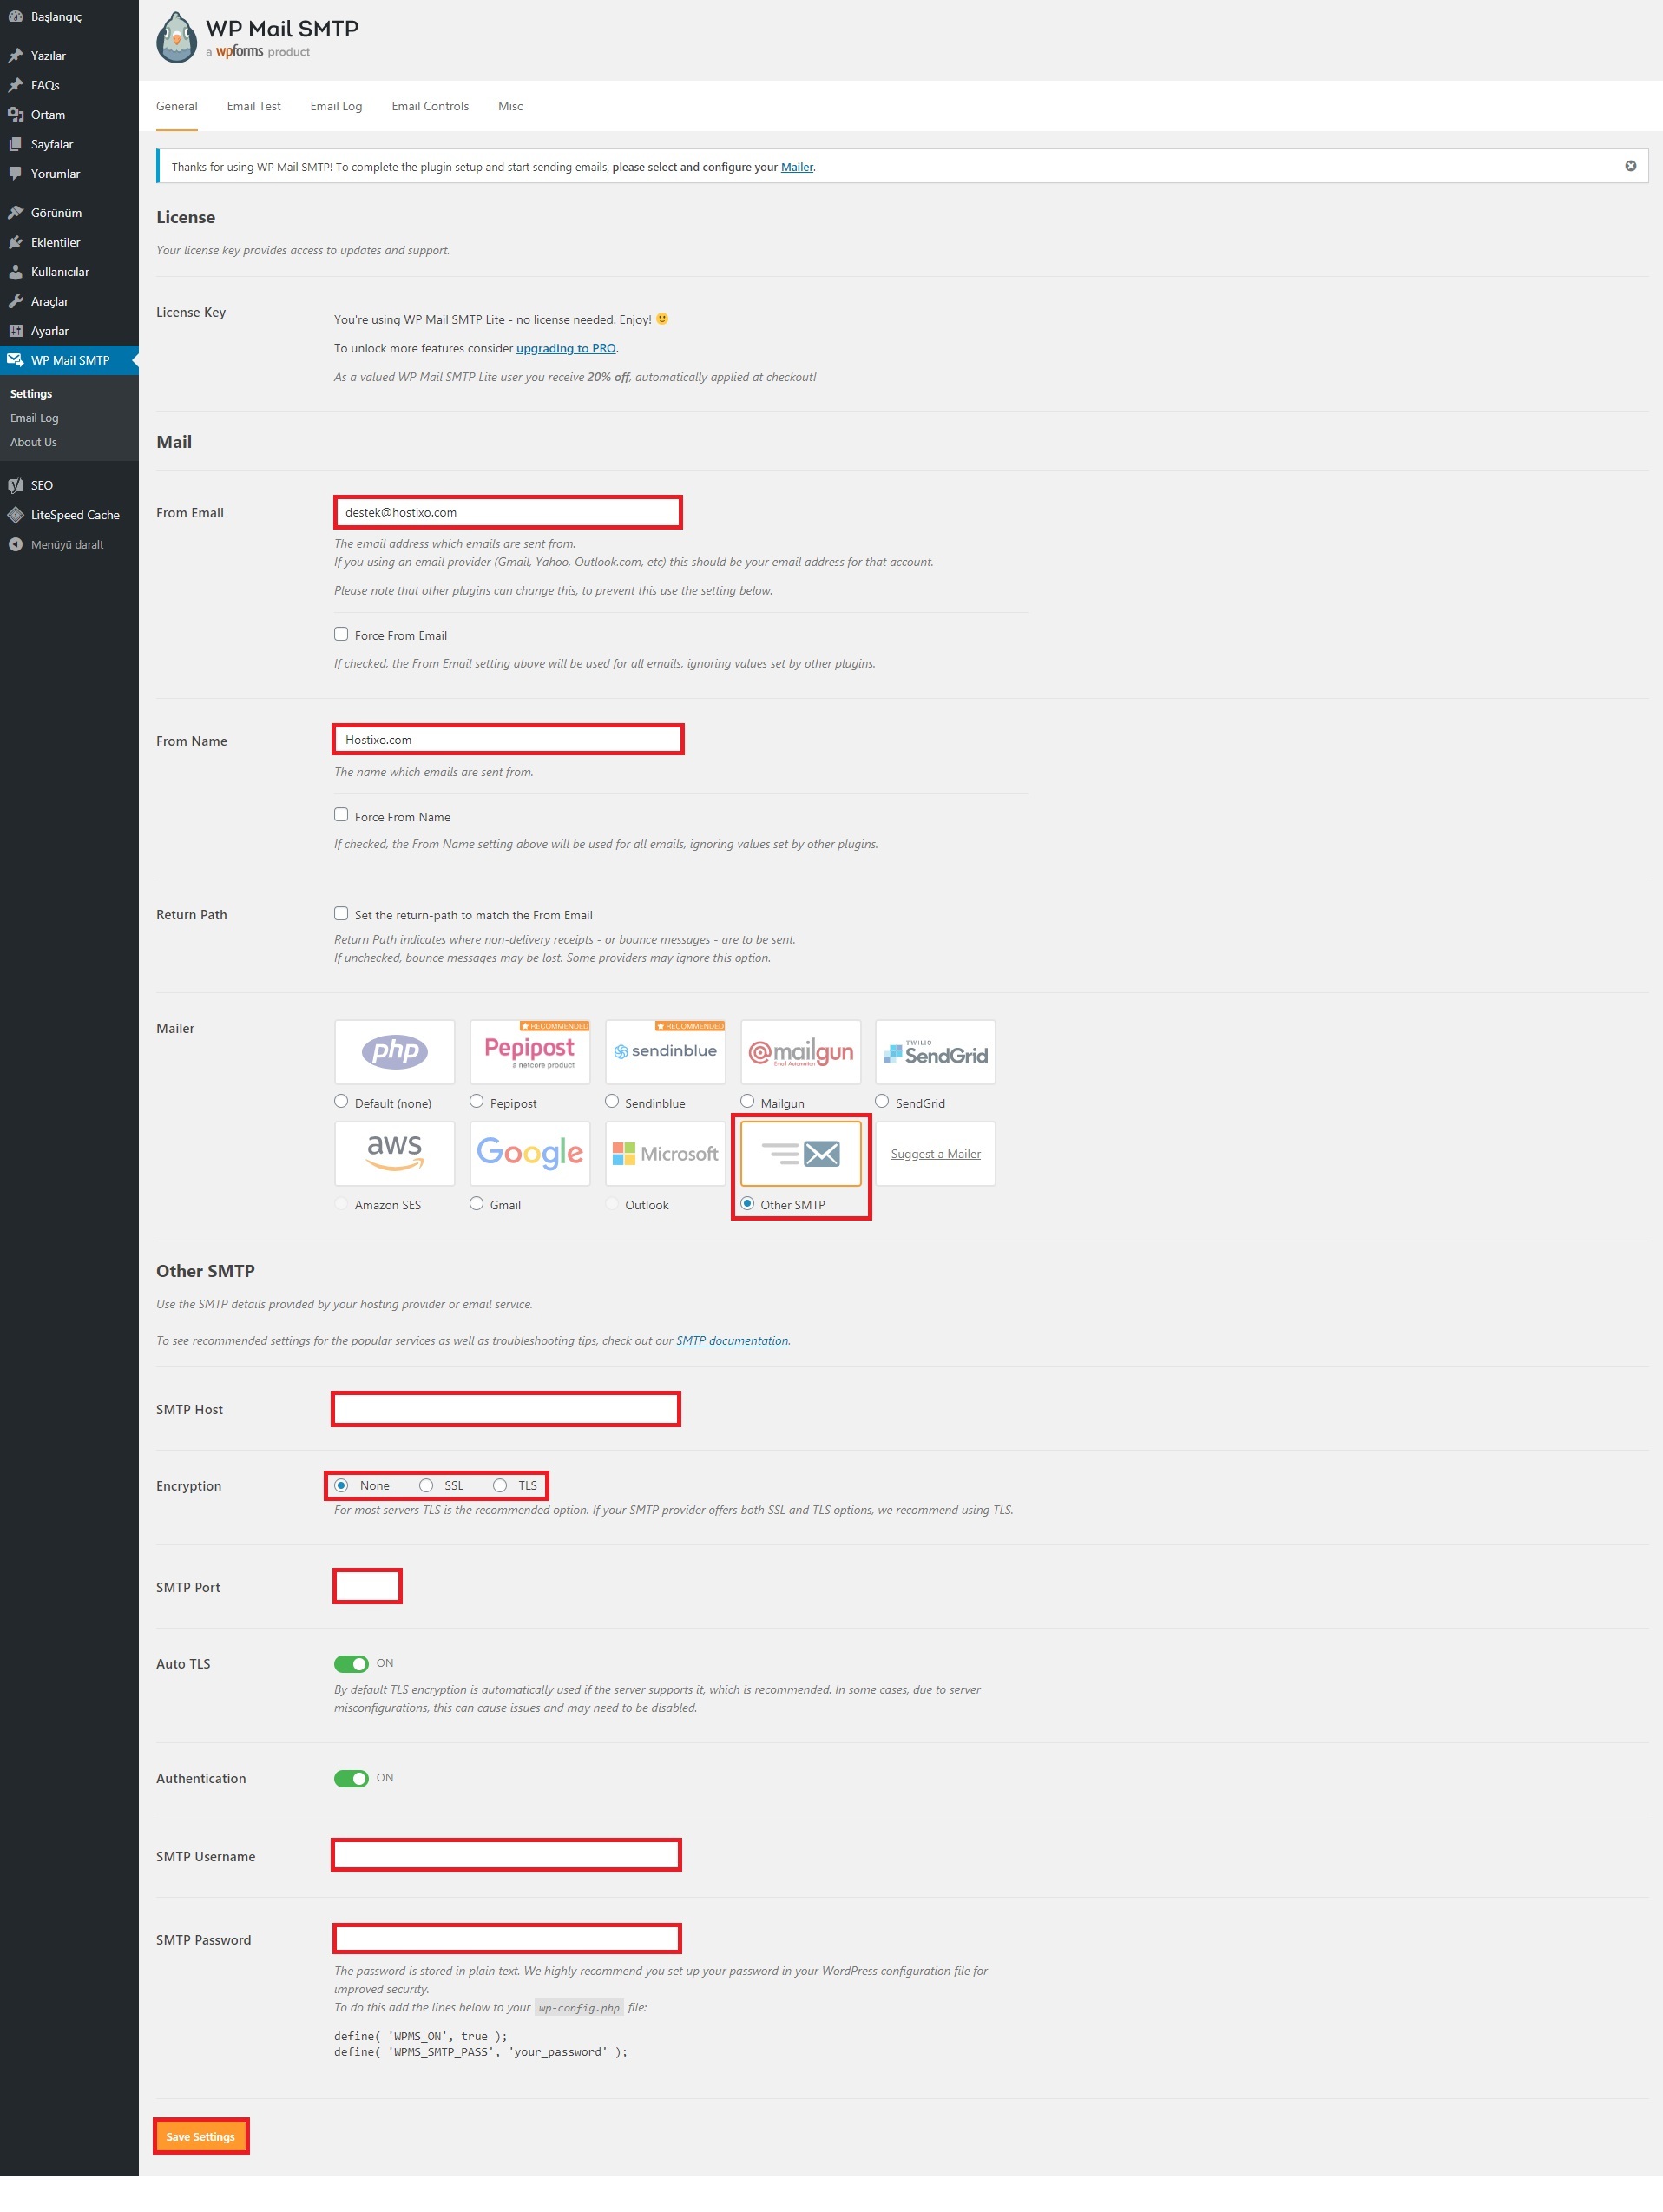Switch to the Email Test tab
This screenshot has height=2212, width=1663.
[254, 106]
